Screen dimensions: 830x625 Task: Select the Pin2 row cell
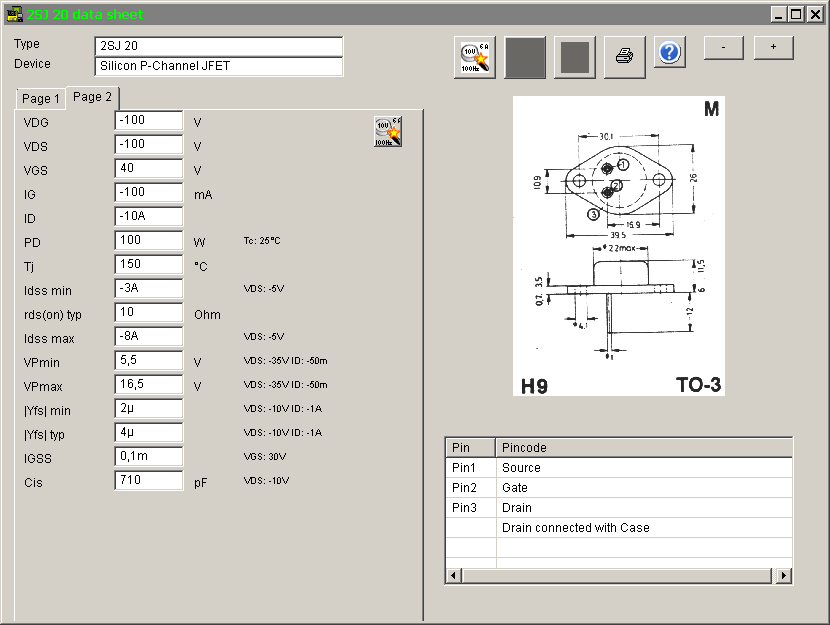[471, 488]
